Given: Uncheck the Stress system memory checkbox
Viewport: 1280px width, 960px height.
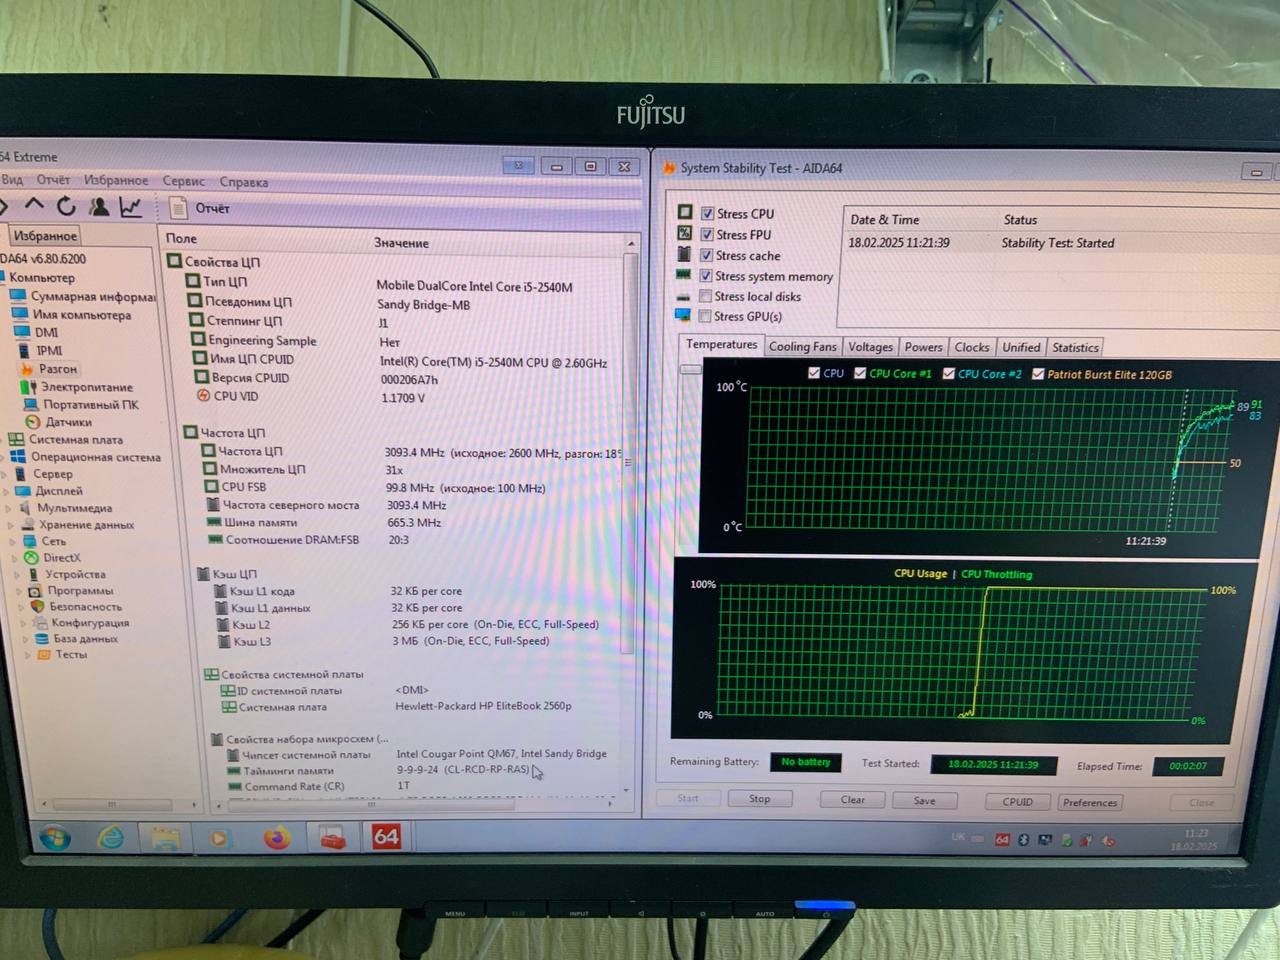Looking at the screenshot, I should pos(706,276).
